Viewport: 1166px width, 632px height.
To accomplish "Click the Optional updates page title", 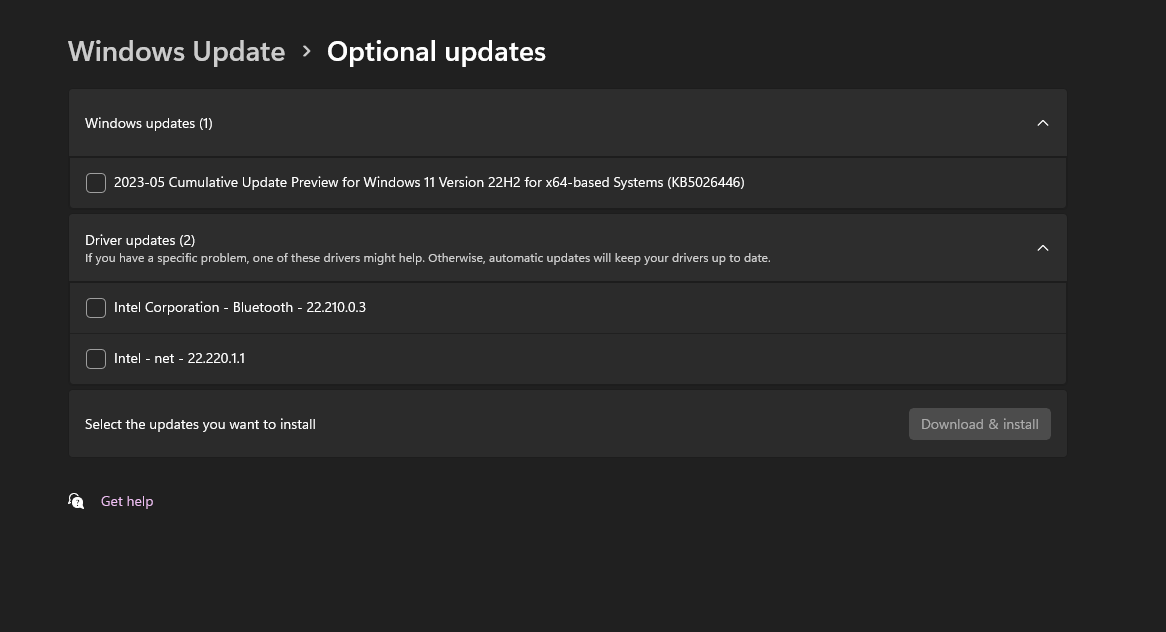I will click(x=437, y=51).
